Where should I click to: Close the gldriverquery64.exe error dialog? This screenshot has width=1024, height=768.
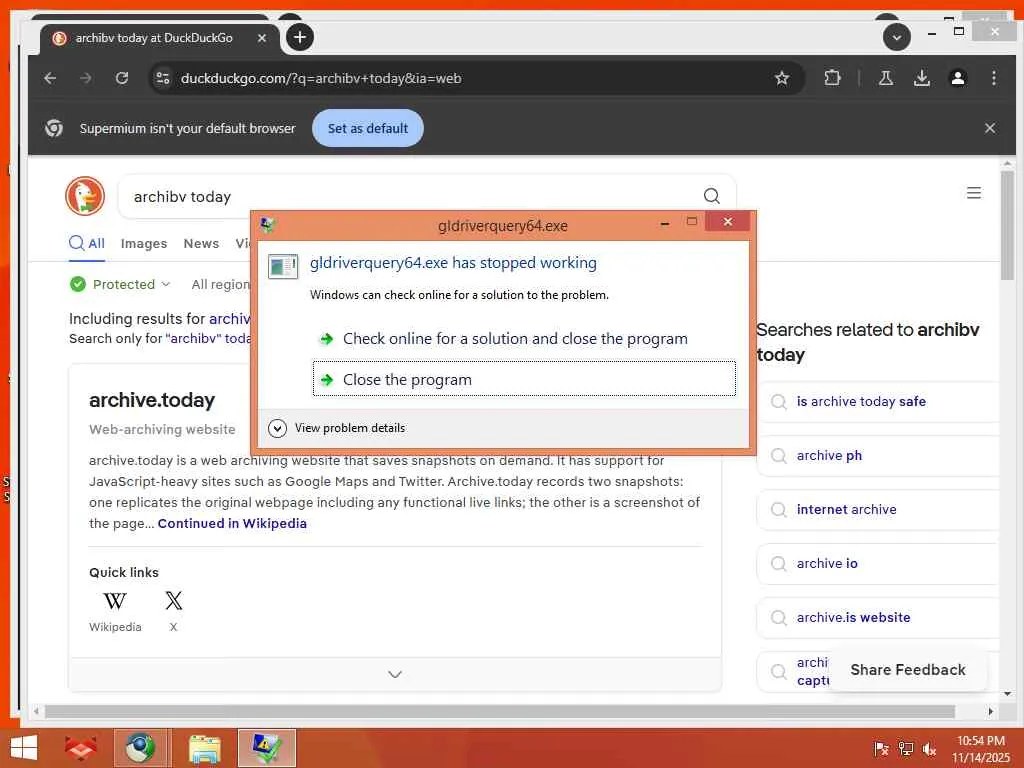point(728,222)
